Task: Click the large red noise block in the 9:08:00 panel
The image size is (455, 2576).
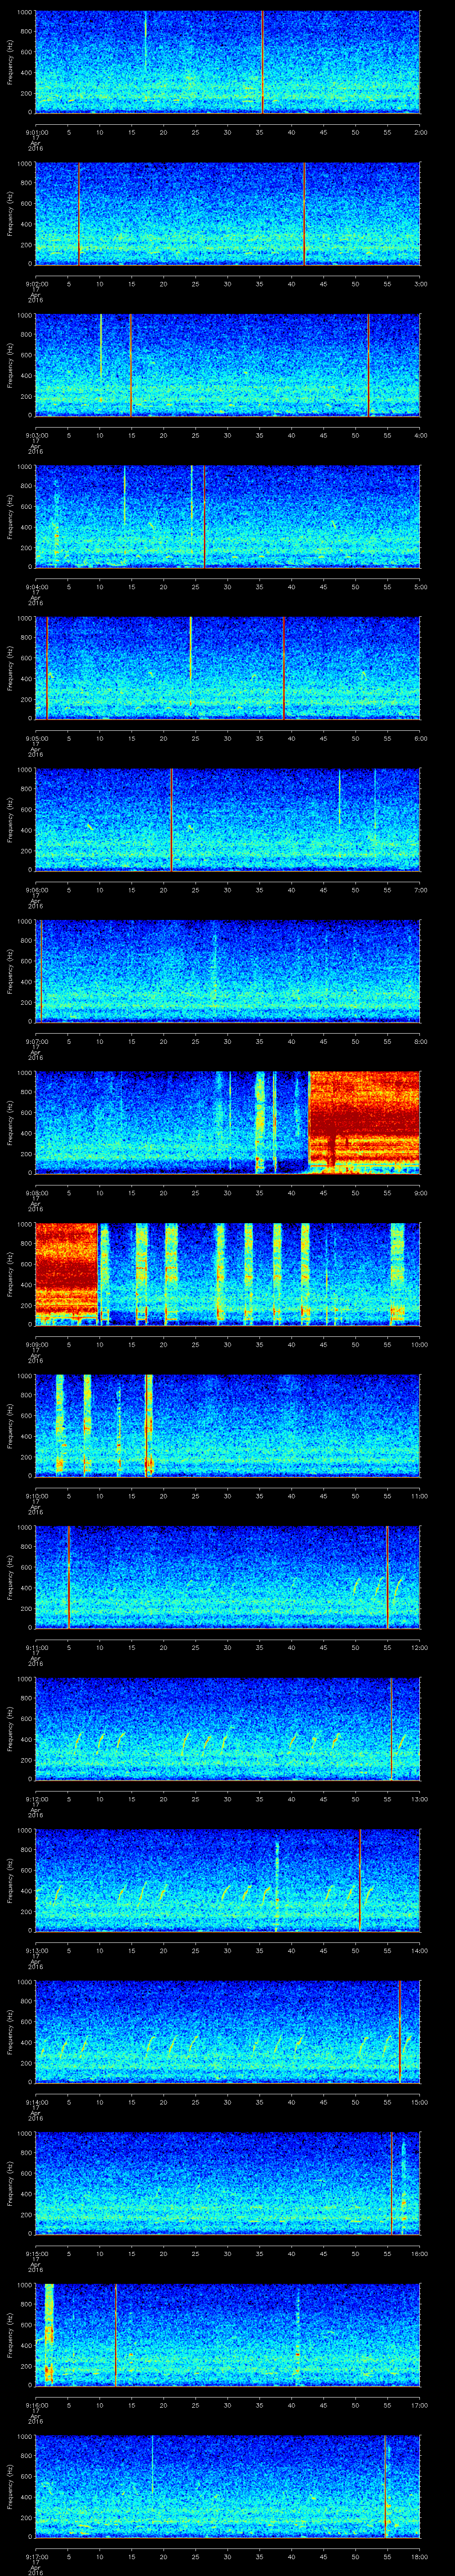Action: [364, 1122]
